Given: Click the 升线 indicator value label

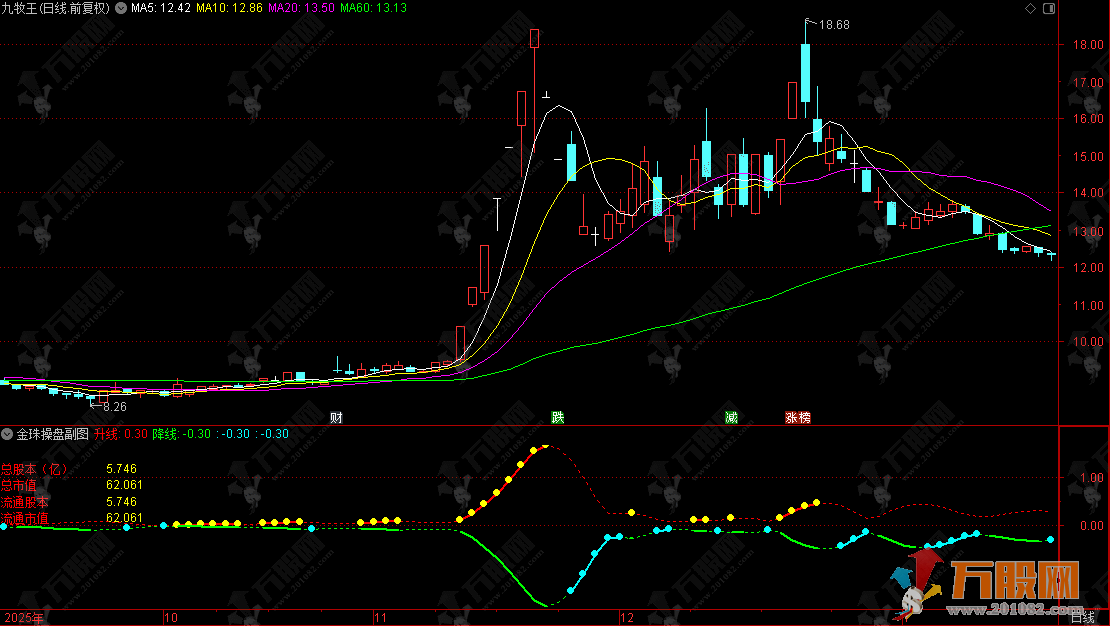Looking at the screenshot, I should (121, 434).
